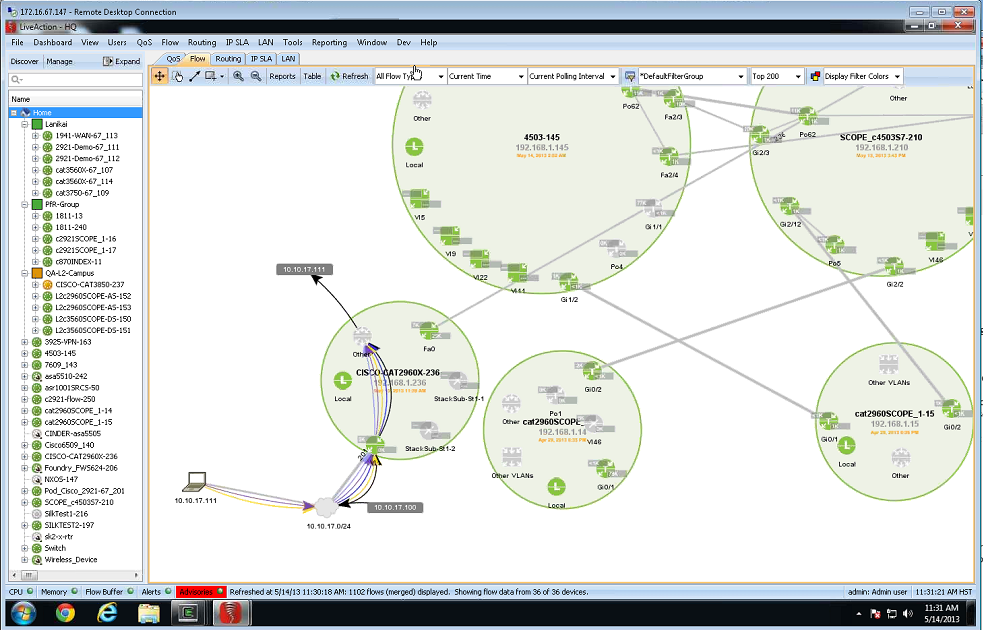Click the Home icon in device tree
This screenshot has width=983, height=630.
pyautogui.click(x=26, y=113)
